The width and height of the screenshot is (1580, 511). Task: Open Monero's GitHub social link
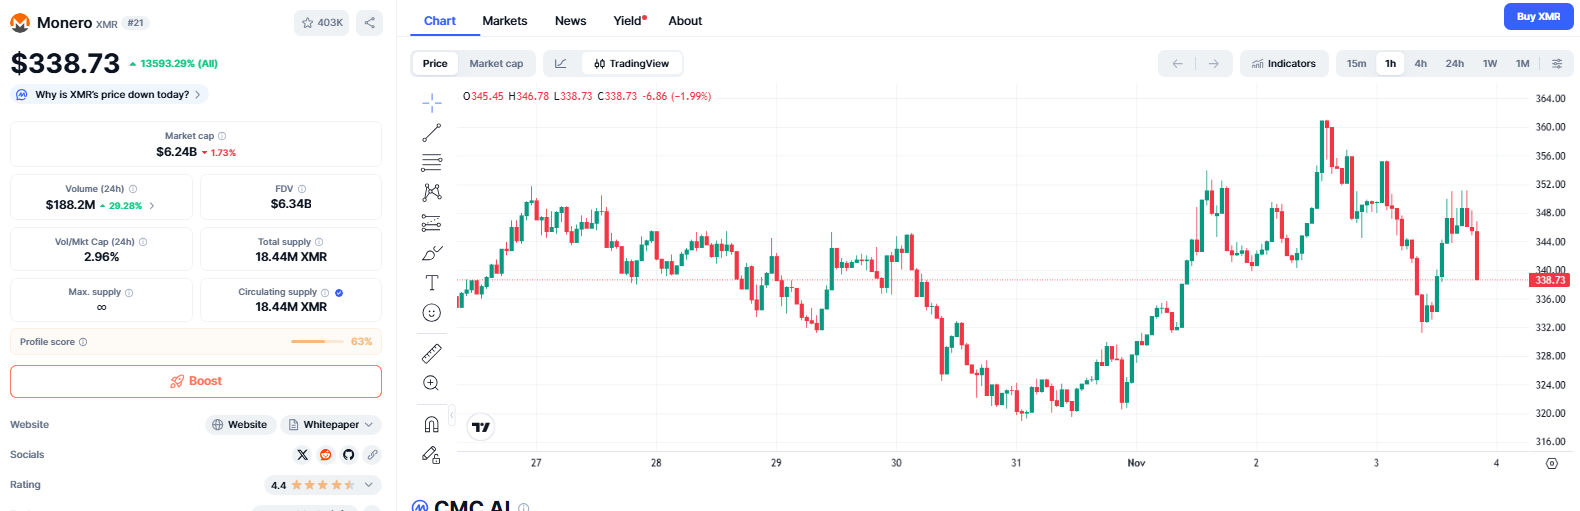click(349, 455)
